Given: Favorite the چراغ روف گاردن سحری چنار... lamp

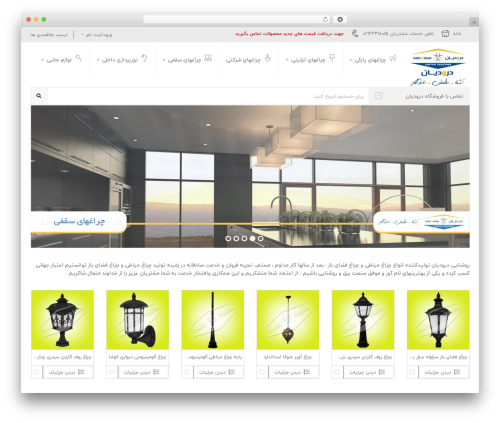Looking at the screenshot, I should point(36,372).
